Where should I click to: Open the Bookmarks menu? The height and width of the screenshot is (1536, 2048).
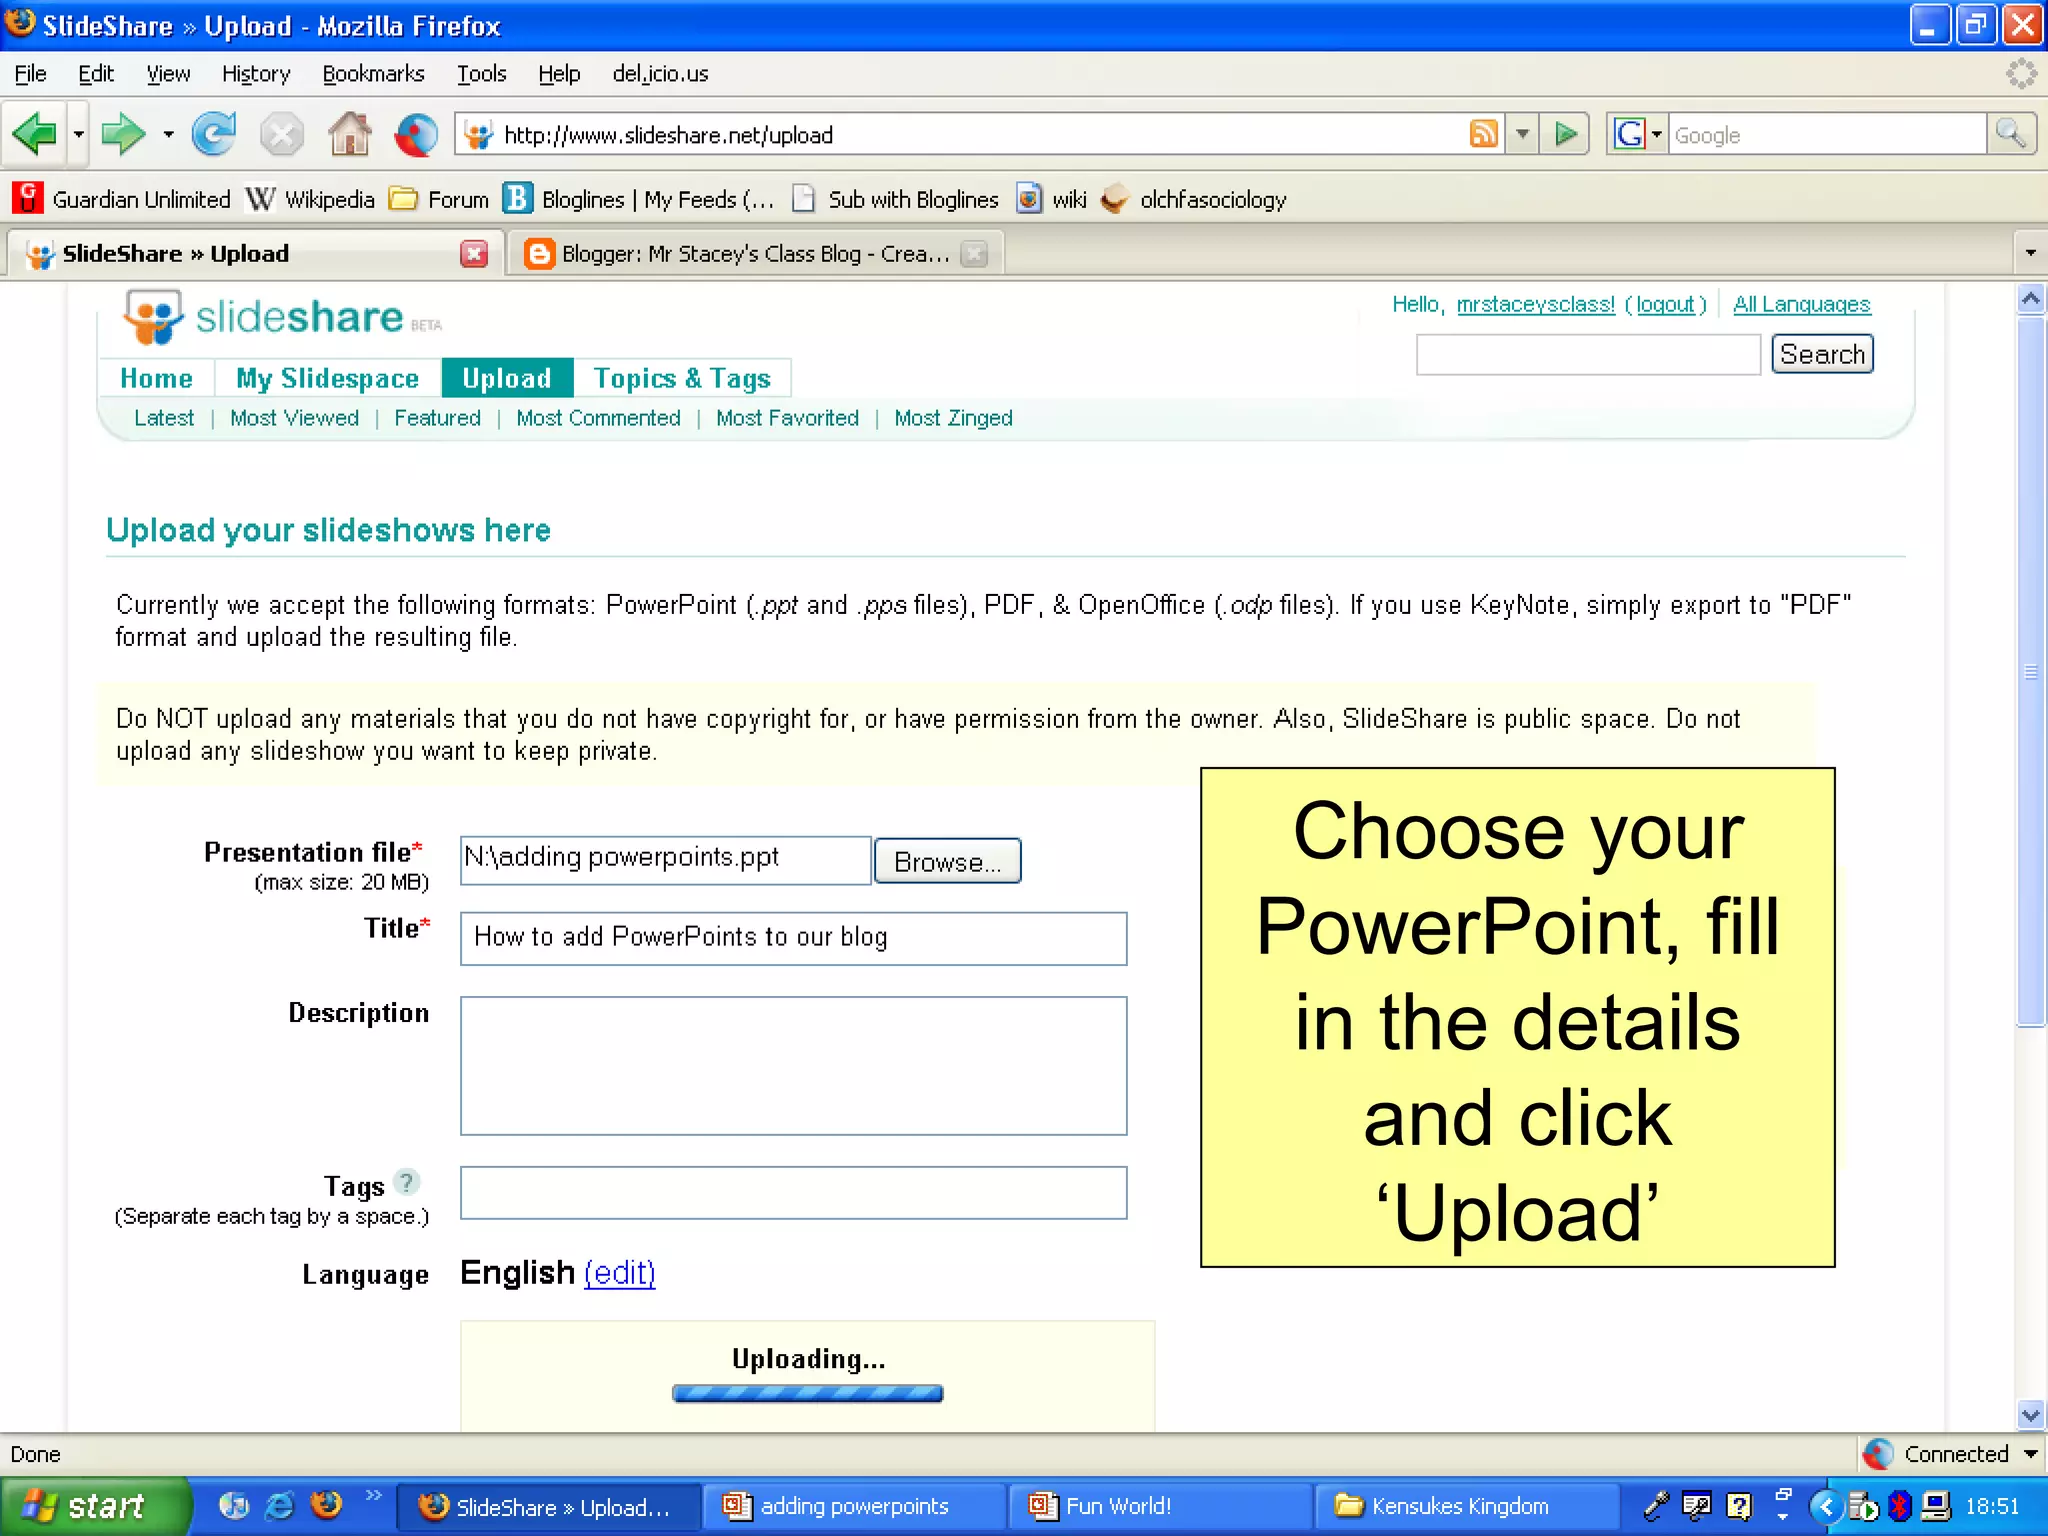[373, 74]
